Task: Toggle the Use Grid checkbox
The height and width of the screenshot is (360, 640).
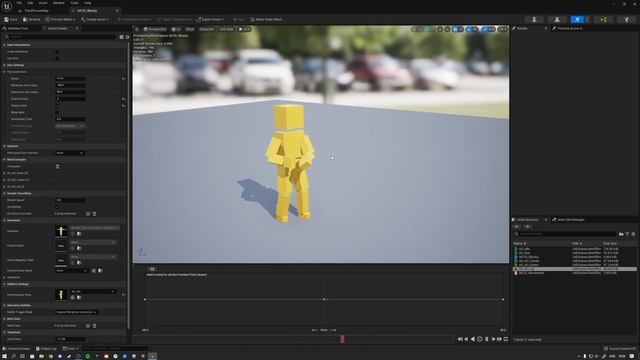Action: coord(57,58)
